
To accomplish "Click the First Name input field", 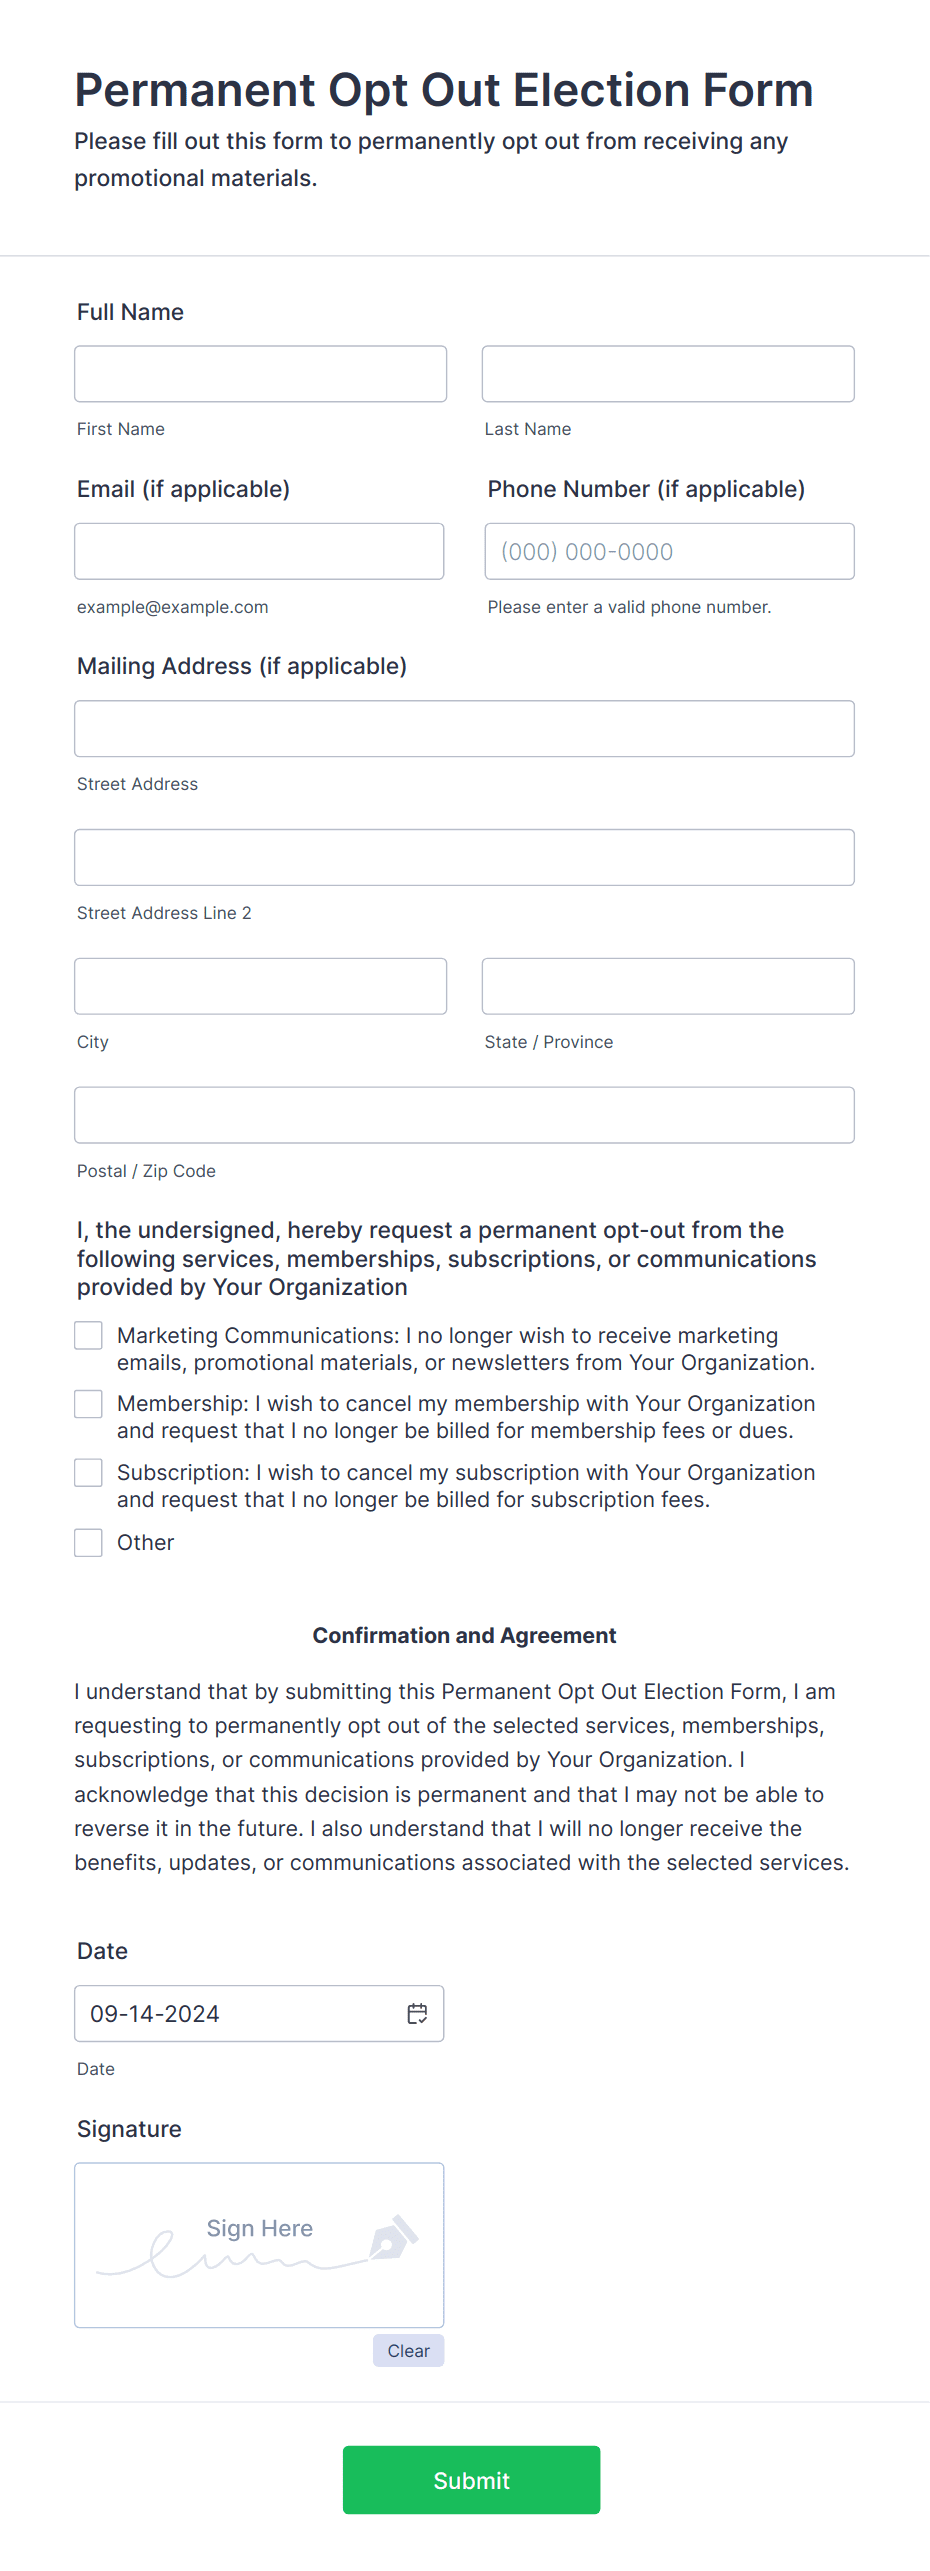I will [x=260, y=373].
